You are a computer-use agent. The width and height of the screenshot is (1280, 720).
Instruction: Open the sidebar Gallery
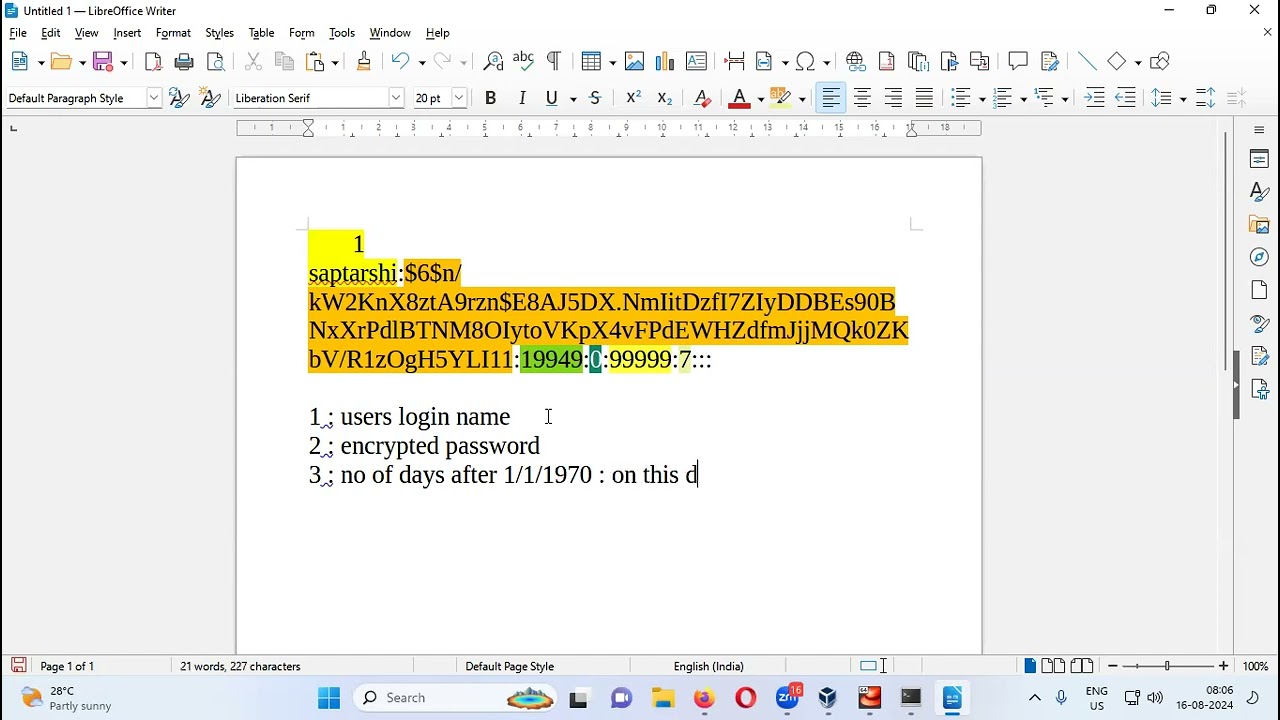click(1259, 225)
